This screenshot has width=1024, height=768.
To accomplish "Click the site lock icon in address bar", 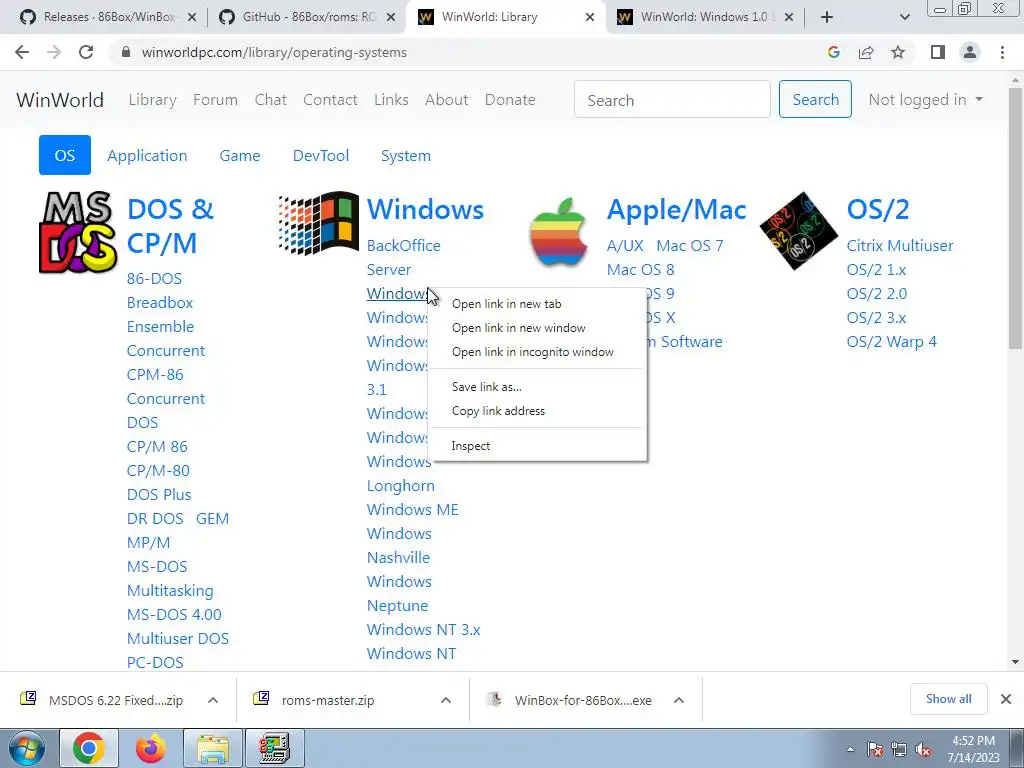I will click(x=126, y=52).
